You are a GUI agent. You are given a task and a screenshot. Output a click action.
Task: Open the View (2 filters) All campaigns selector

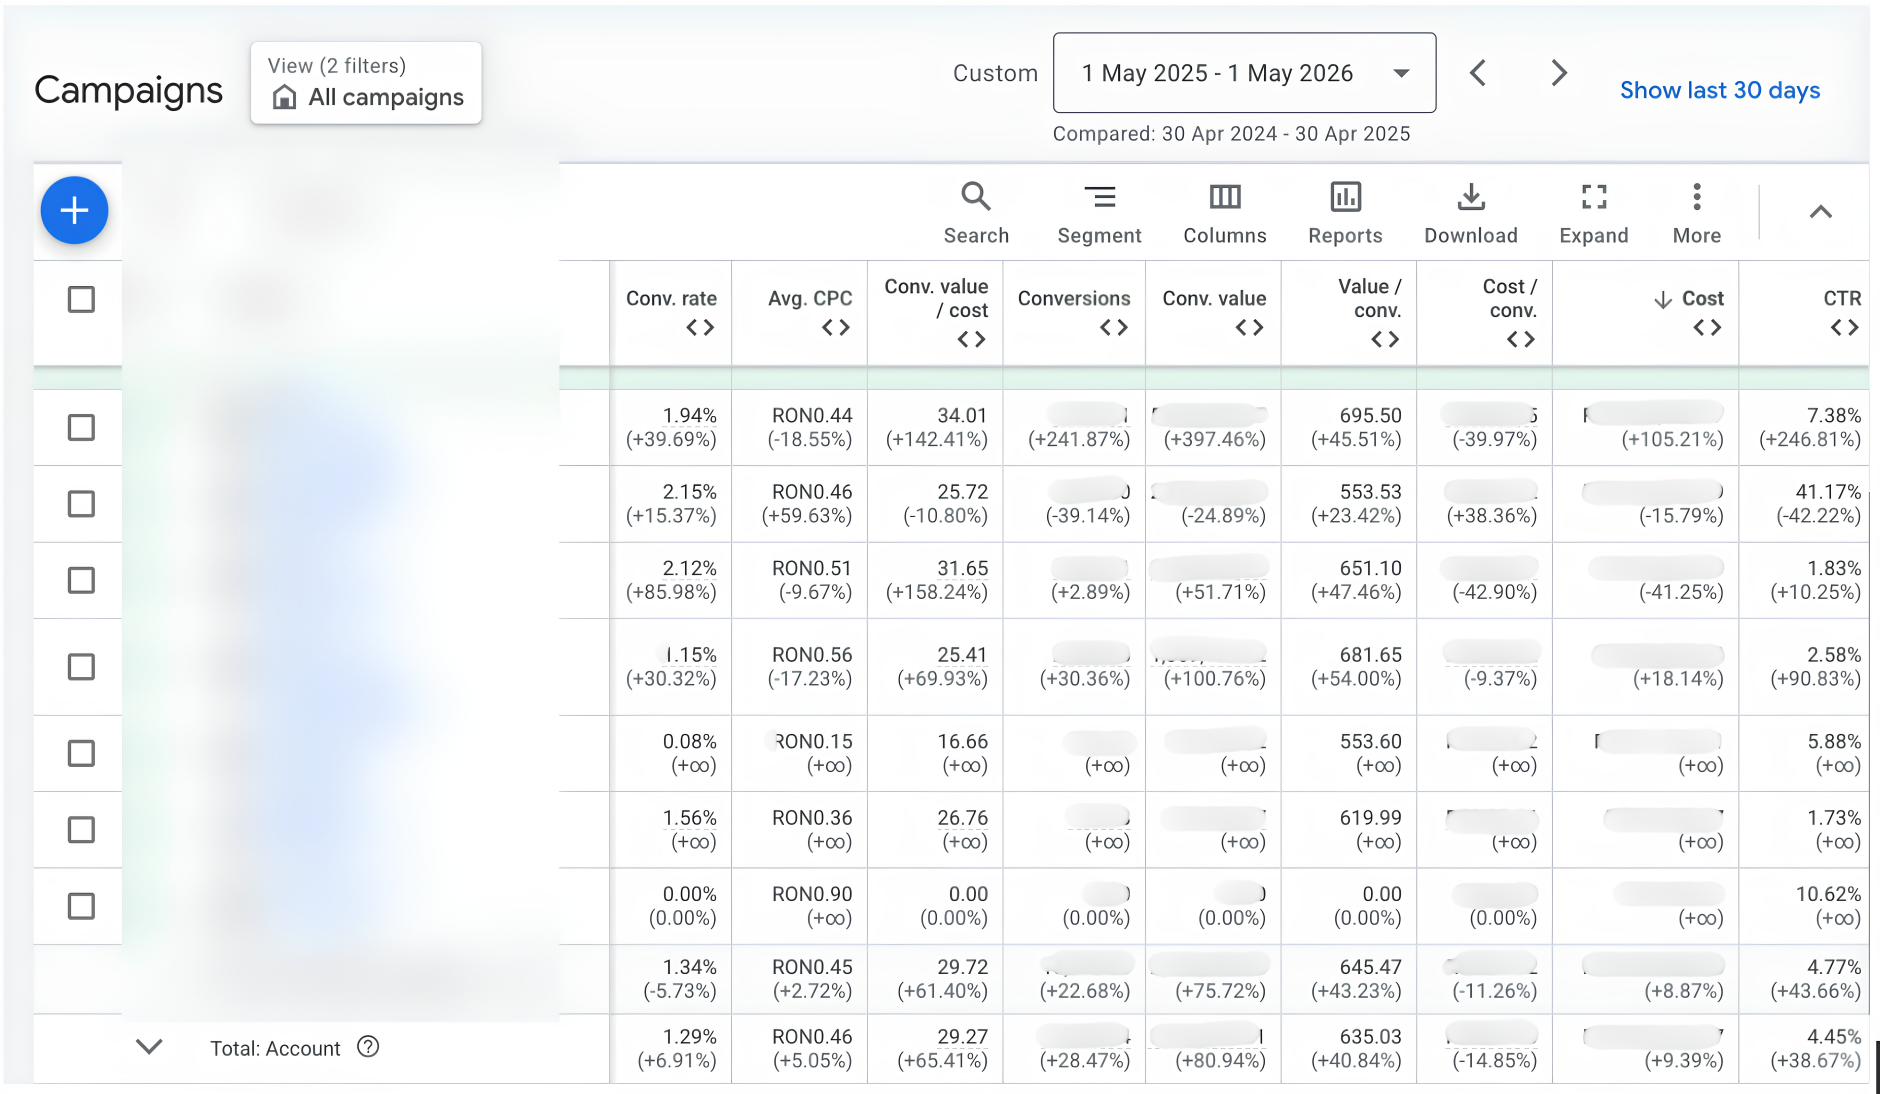pyautogui.click(x=366, y=83)
